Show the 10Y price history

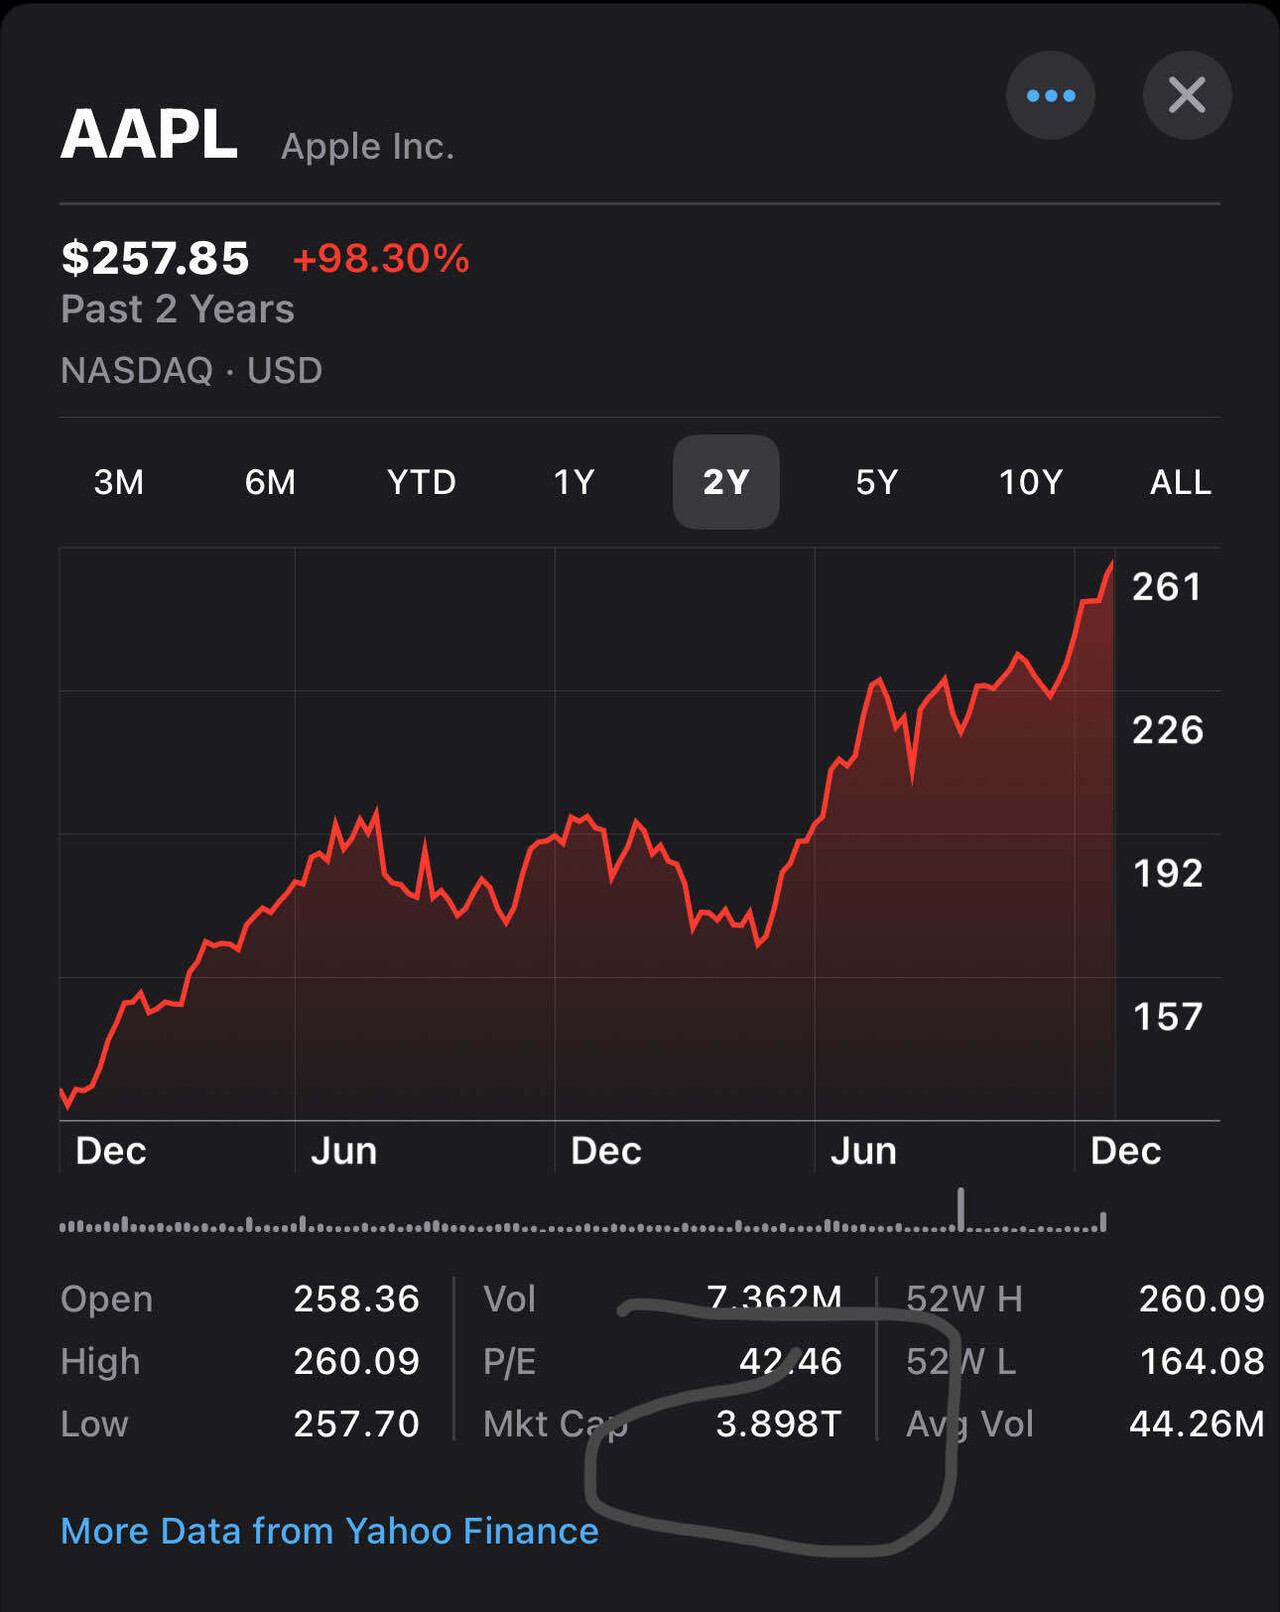[1030, 482]
